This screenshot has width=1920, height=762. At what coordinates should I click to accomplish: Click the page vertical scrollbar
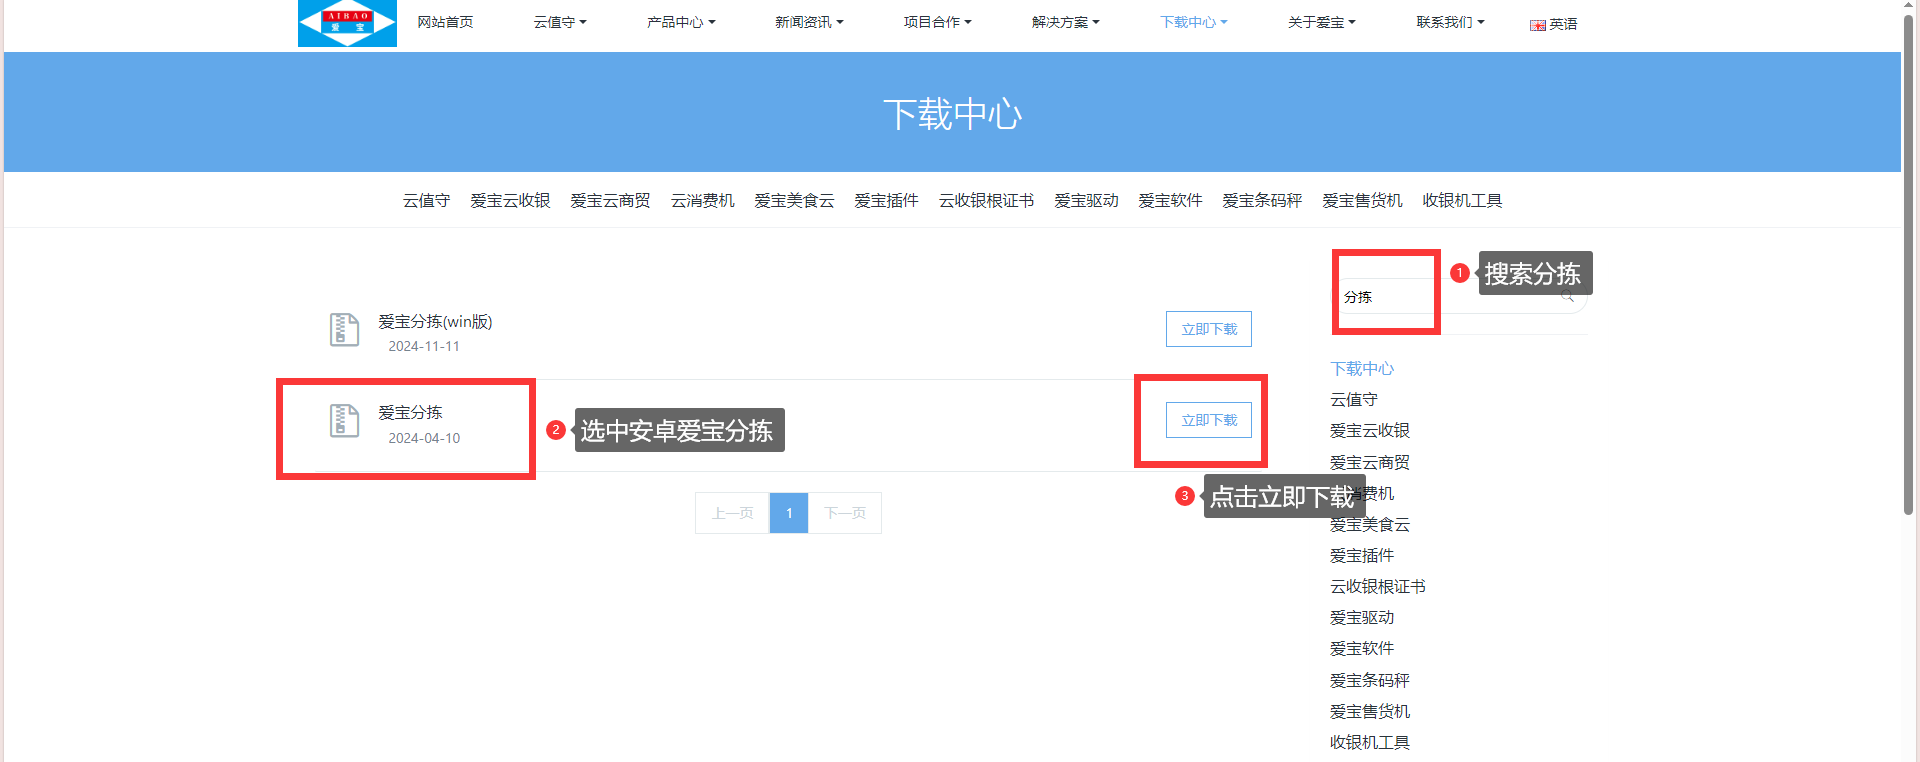(1909, 260)
